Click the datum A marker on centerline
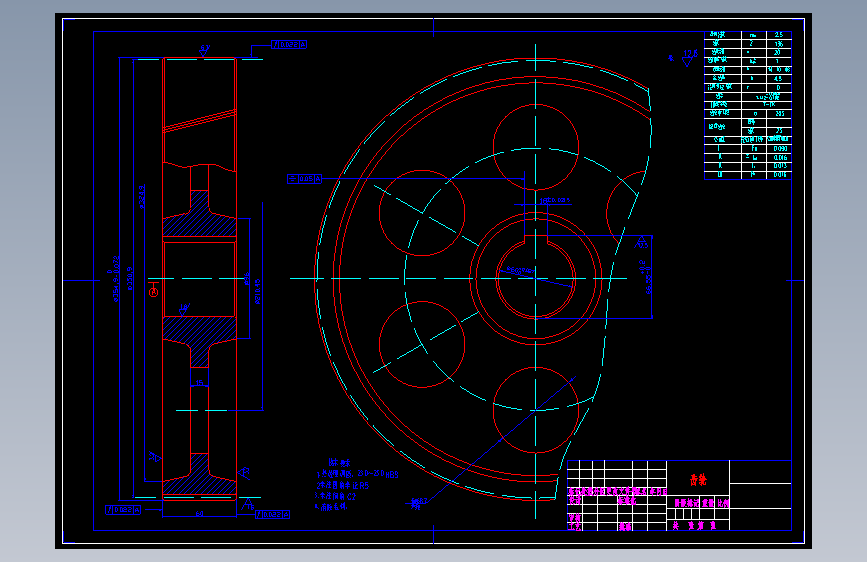This screenshot has height=562, width=867. 154,290
